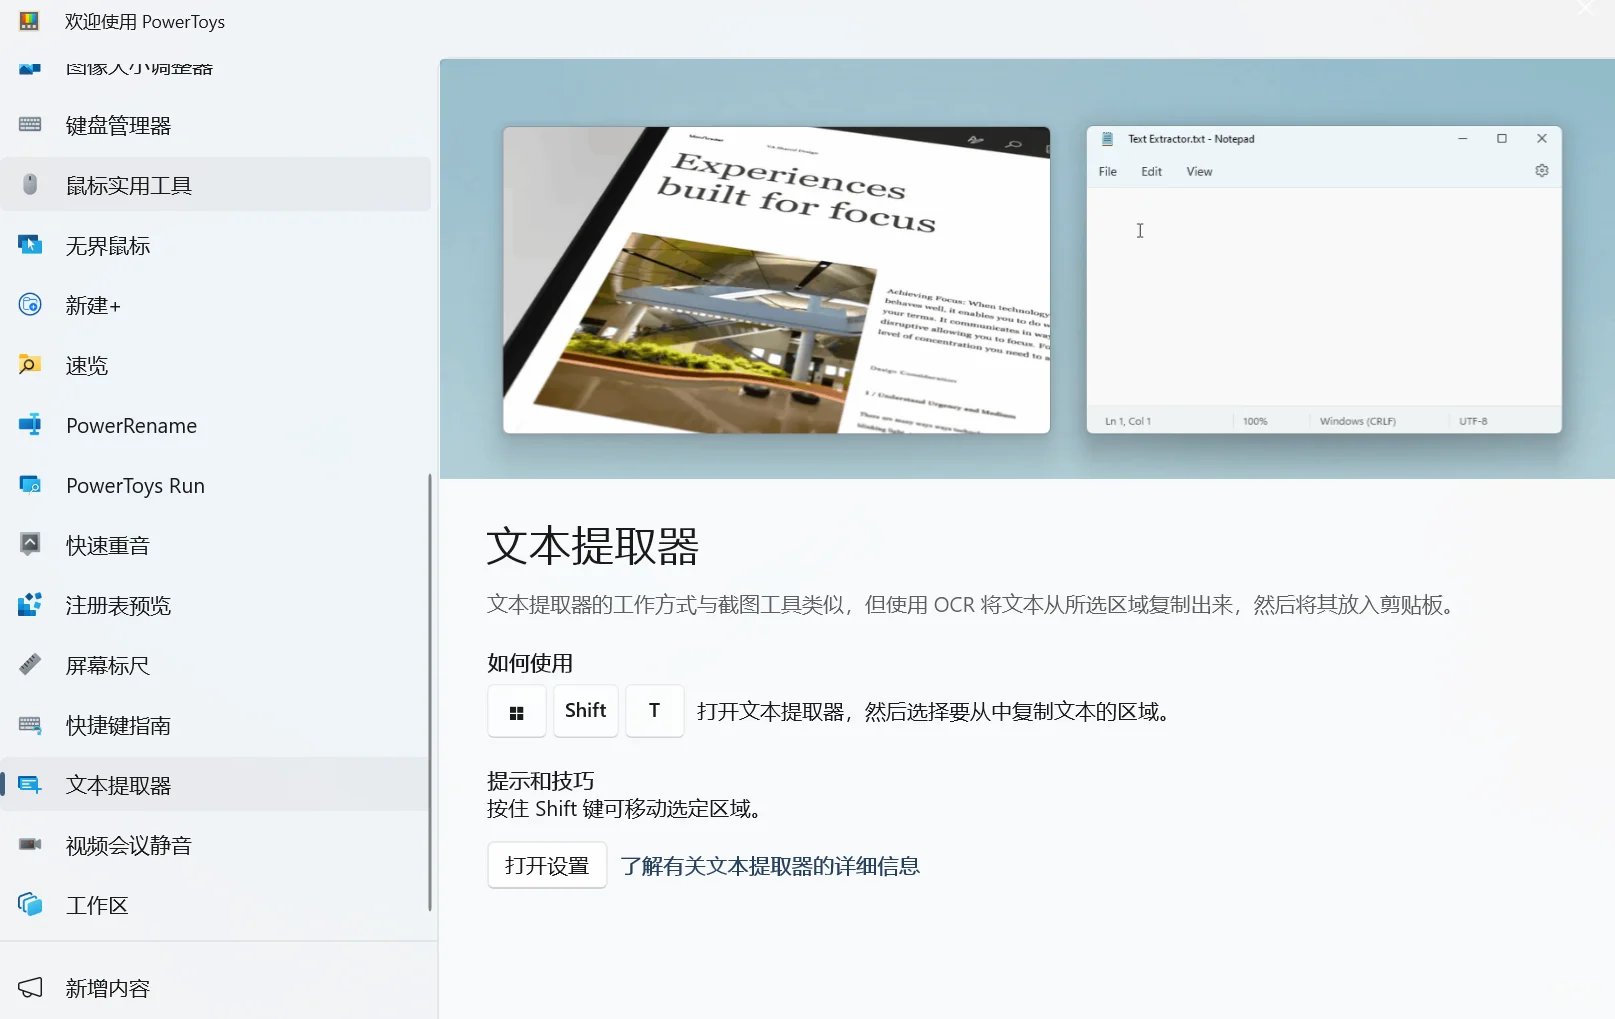1615x1019 pixels.
Task: Select the 鼠标实用工具 mouse icon
Action: click(30, 185)
